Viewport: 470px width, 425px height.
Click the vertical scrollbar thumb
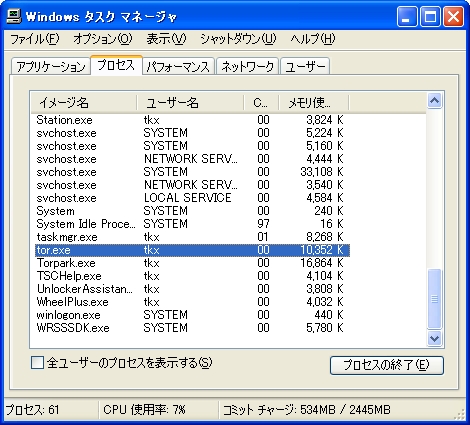(x=434, y=299)
